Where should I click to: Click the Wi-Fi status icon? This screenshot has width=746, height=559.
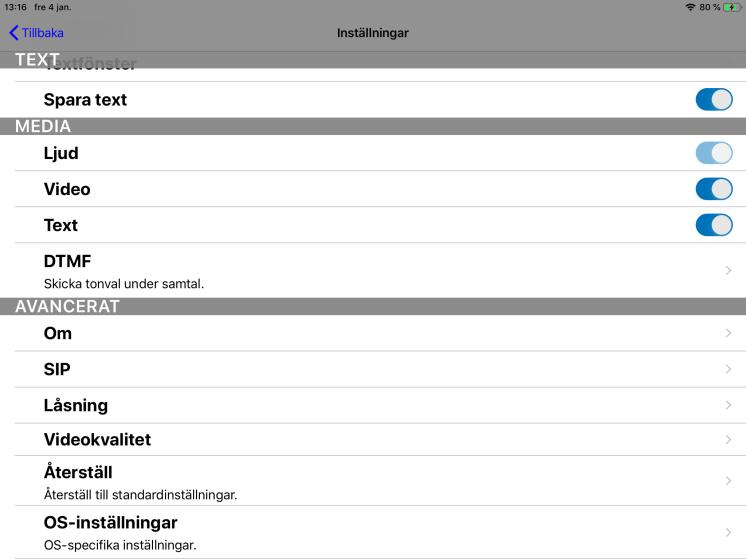click(x=690, y=7)
